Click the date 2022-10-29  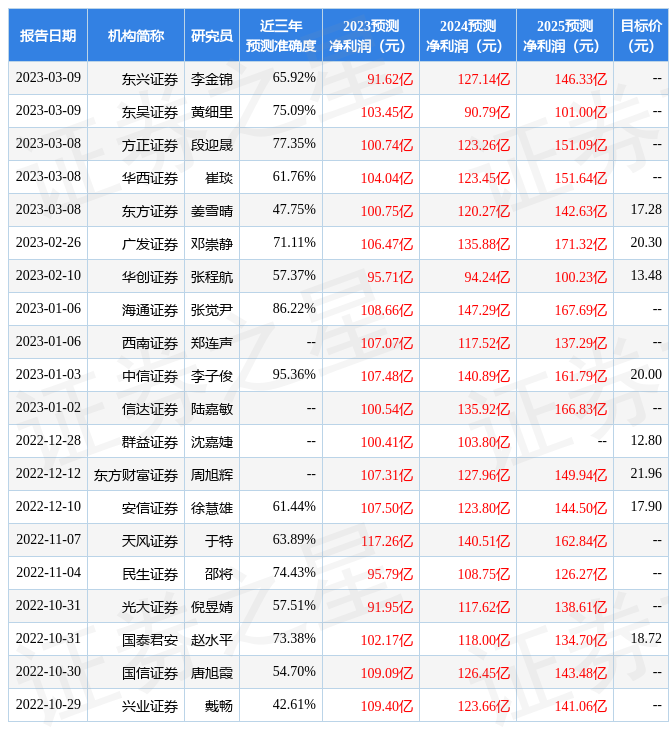click(48, 704)
